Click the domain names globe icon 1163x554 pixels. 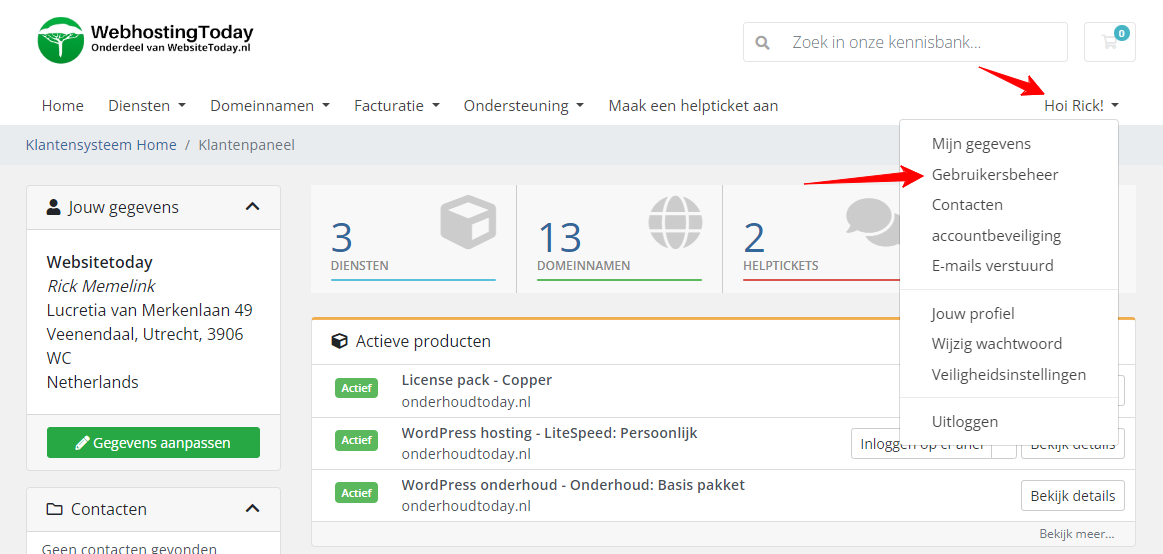click(x=674, y=223)
